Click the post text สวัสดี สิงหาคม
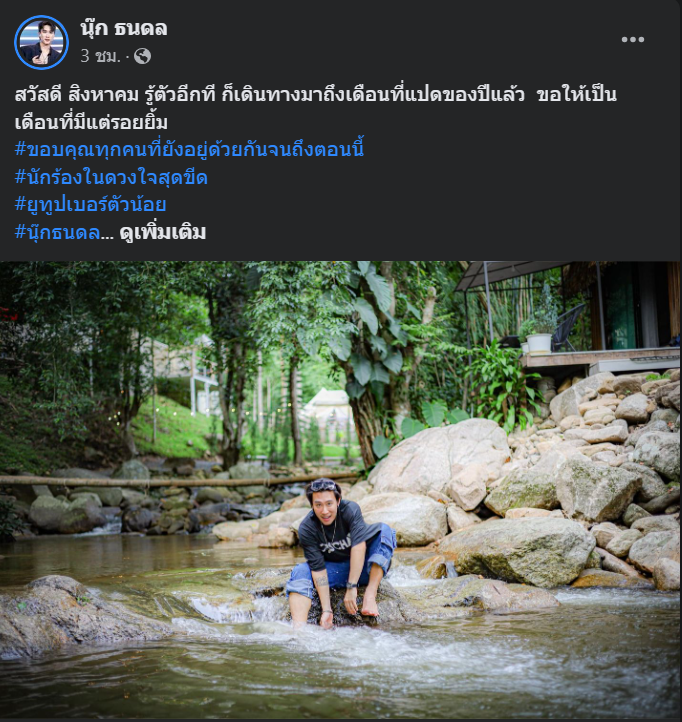682x722 pixels. 76,95
